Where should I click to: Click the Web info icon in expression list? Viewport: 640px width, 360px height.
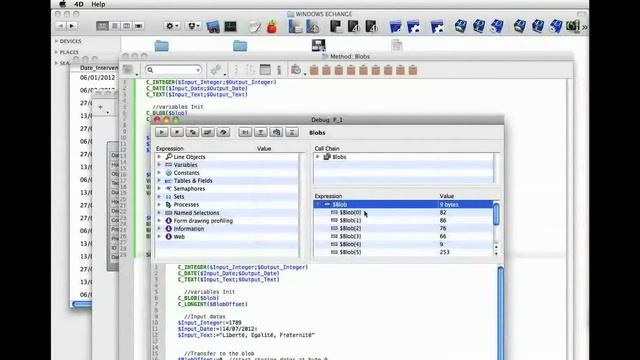point(168,236)
